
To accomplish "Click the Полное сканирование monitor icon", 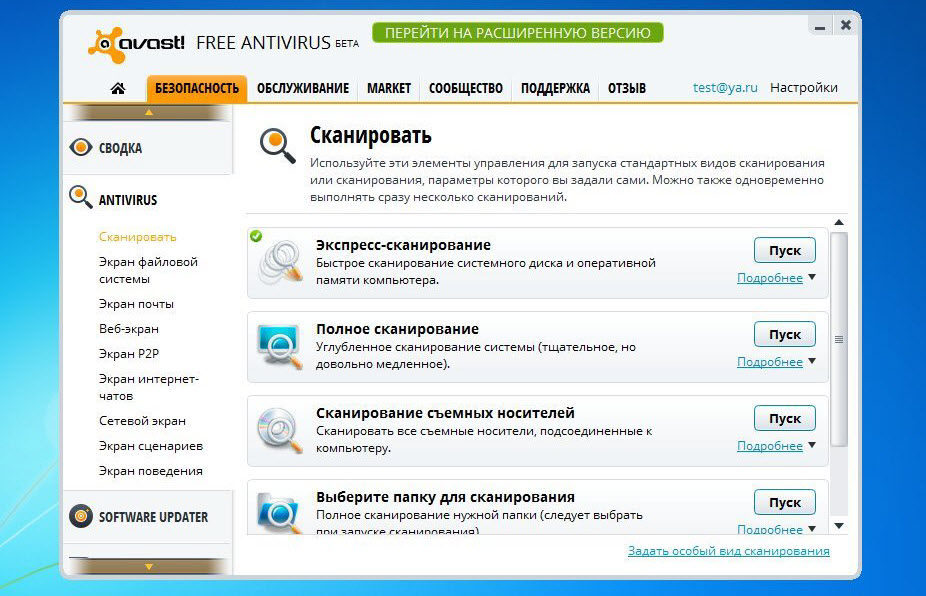I will click(278, 346).
